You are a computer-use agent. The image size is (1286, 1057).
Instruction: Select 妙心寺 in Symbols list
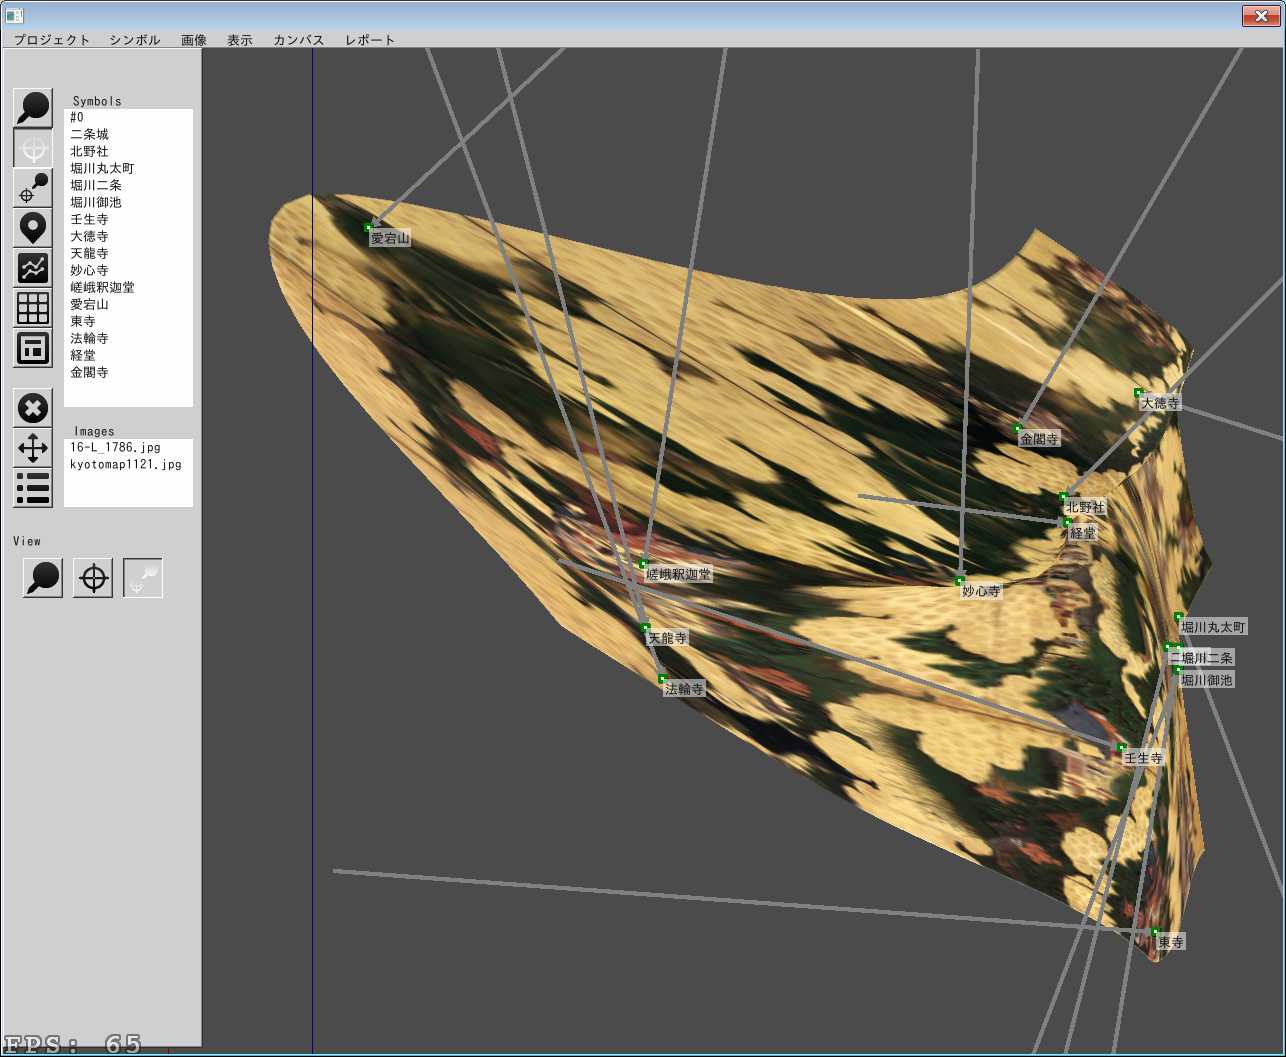click(x=128, y=270)
